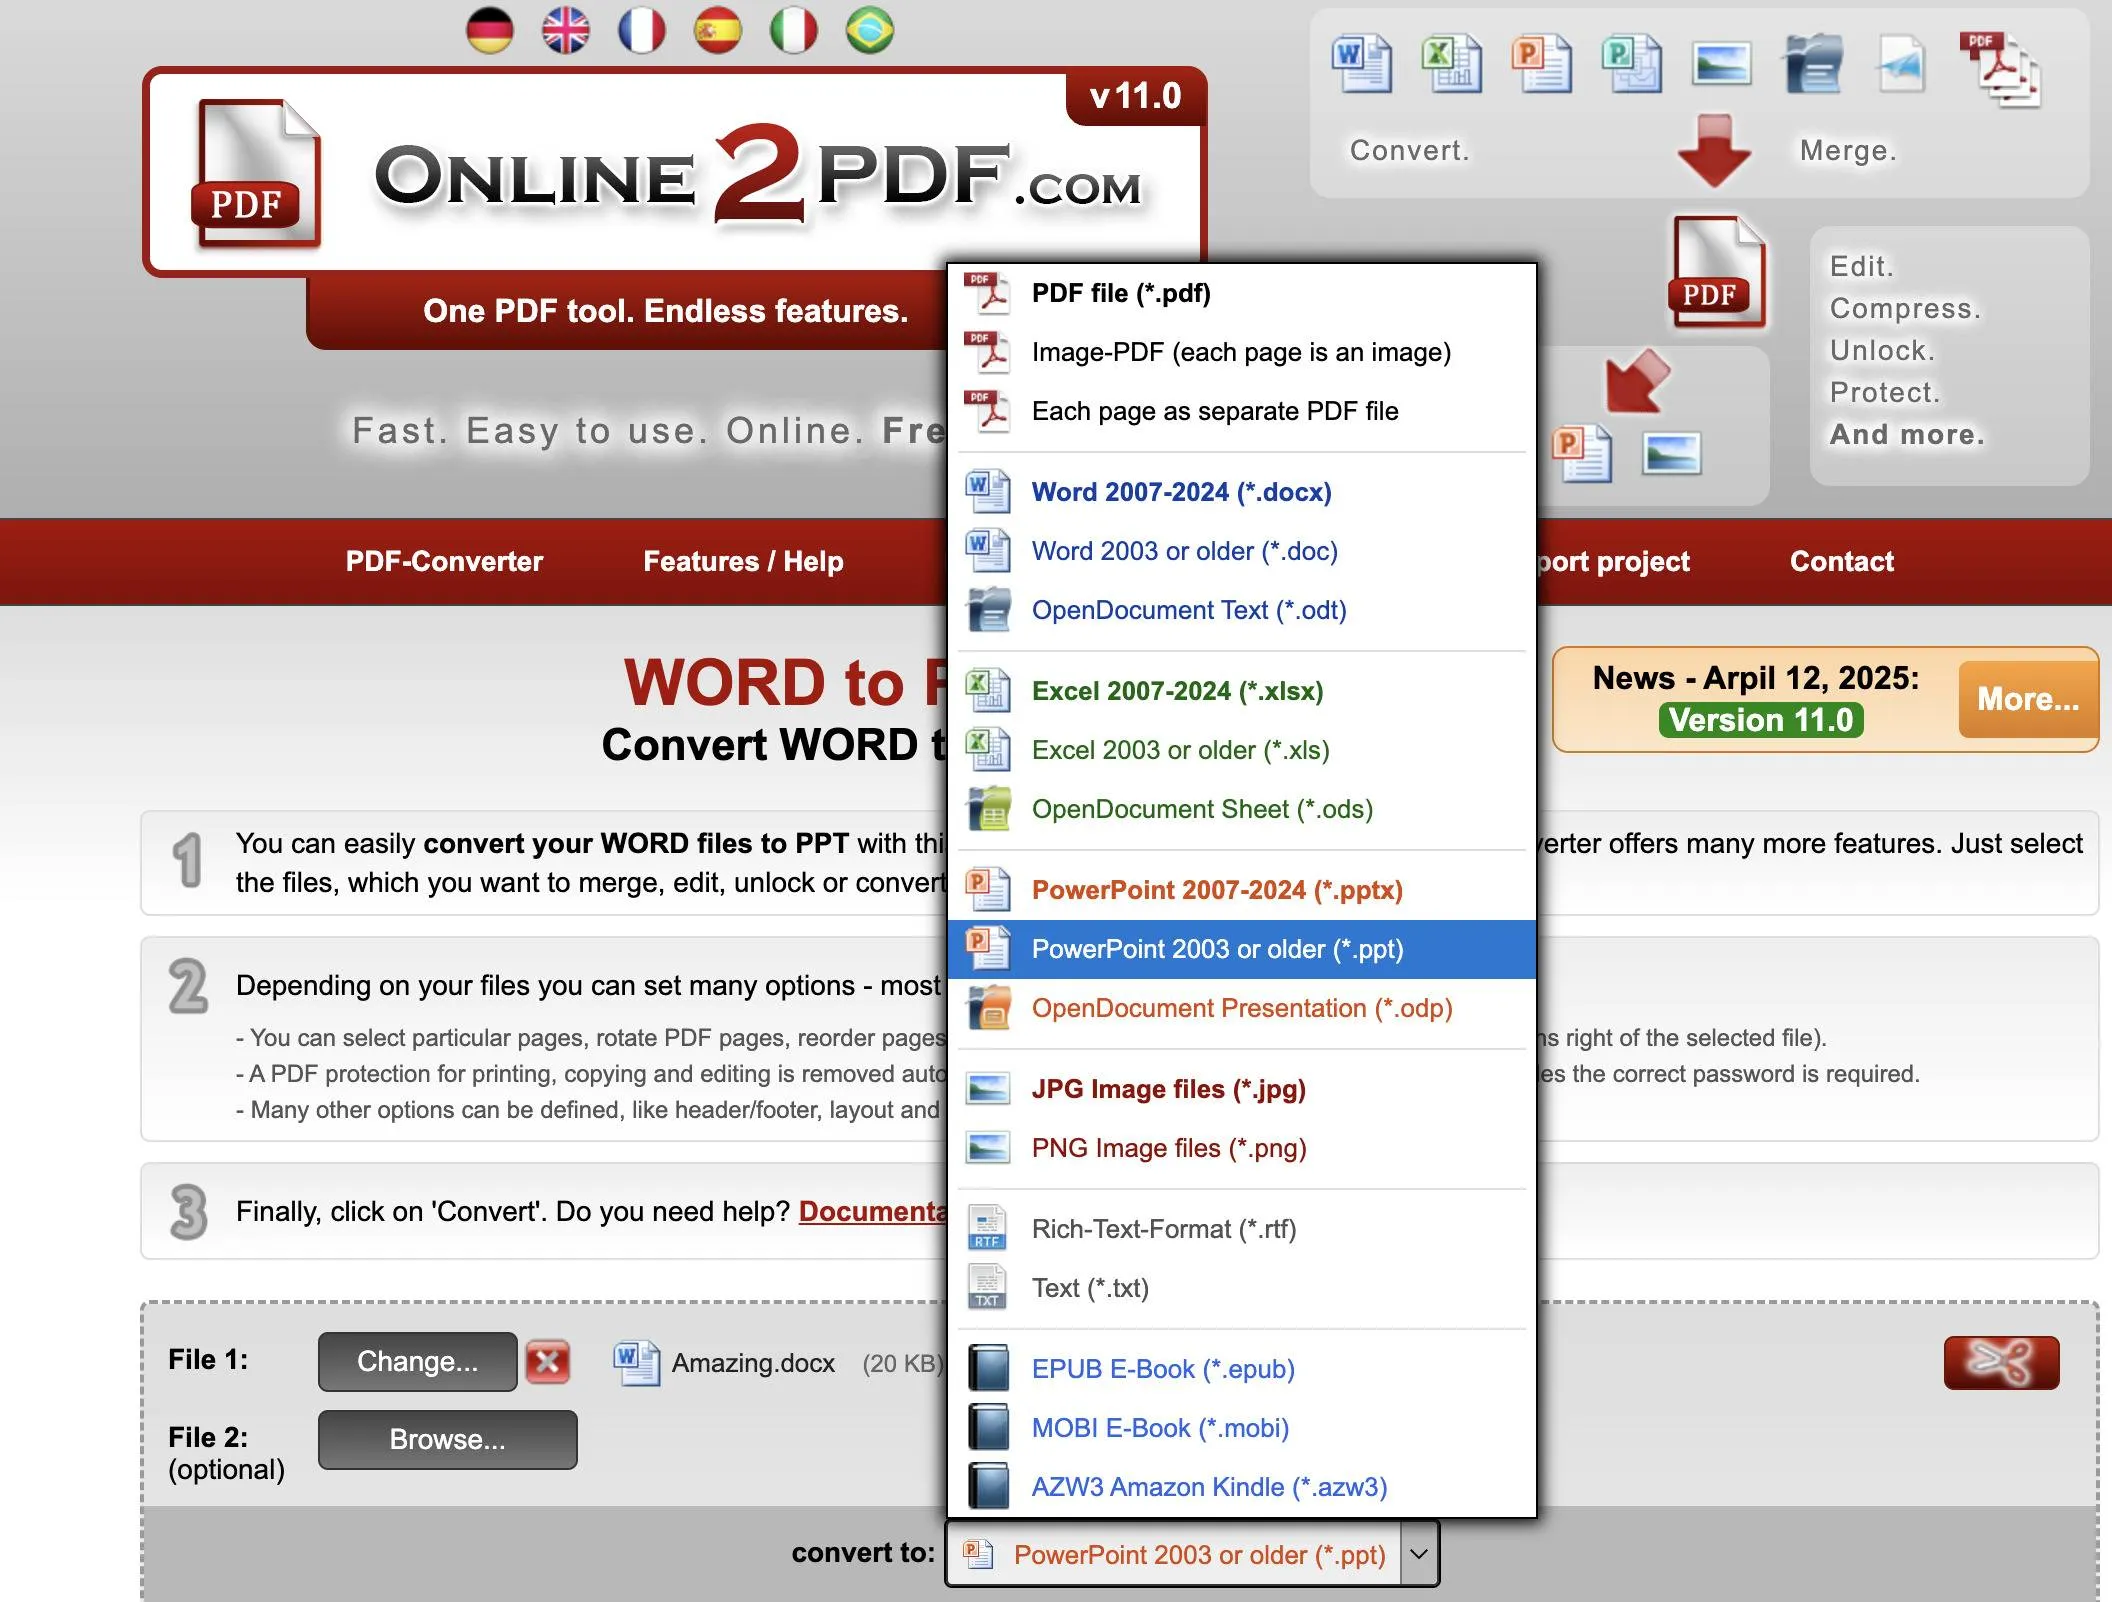Image resolution: width=2112 pixels, height=1602 pixels.
Task: Remove File 1 with the red X icon
Action: tap(548, 1362)
